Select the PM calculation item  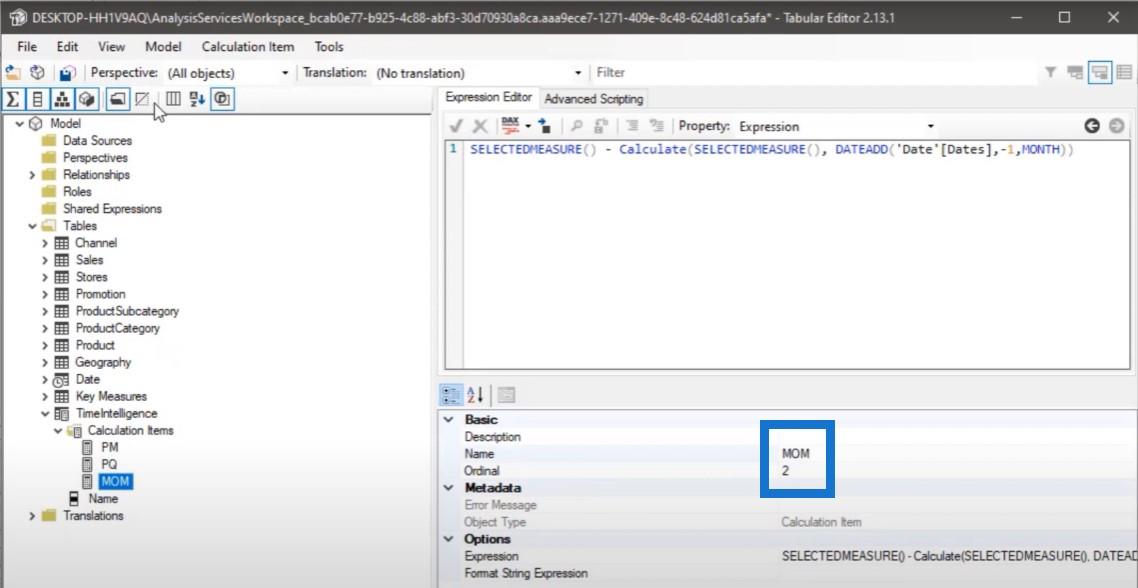pyautogui.click(x=110, y=447)
